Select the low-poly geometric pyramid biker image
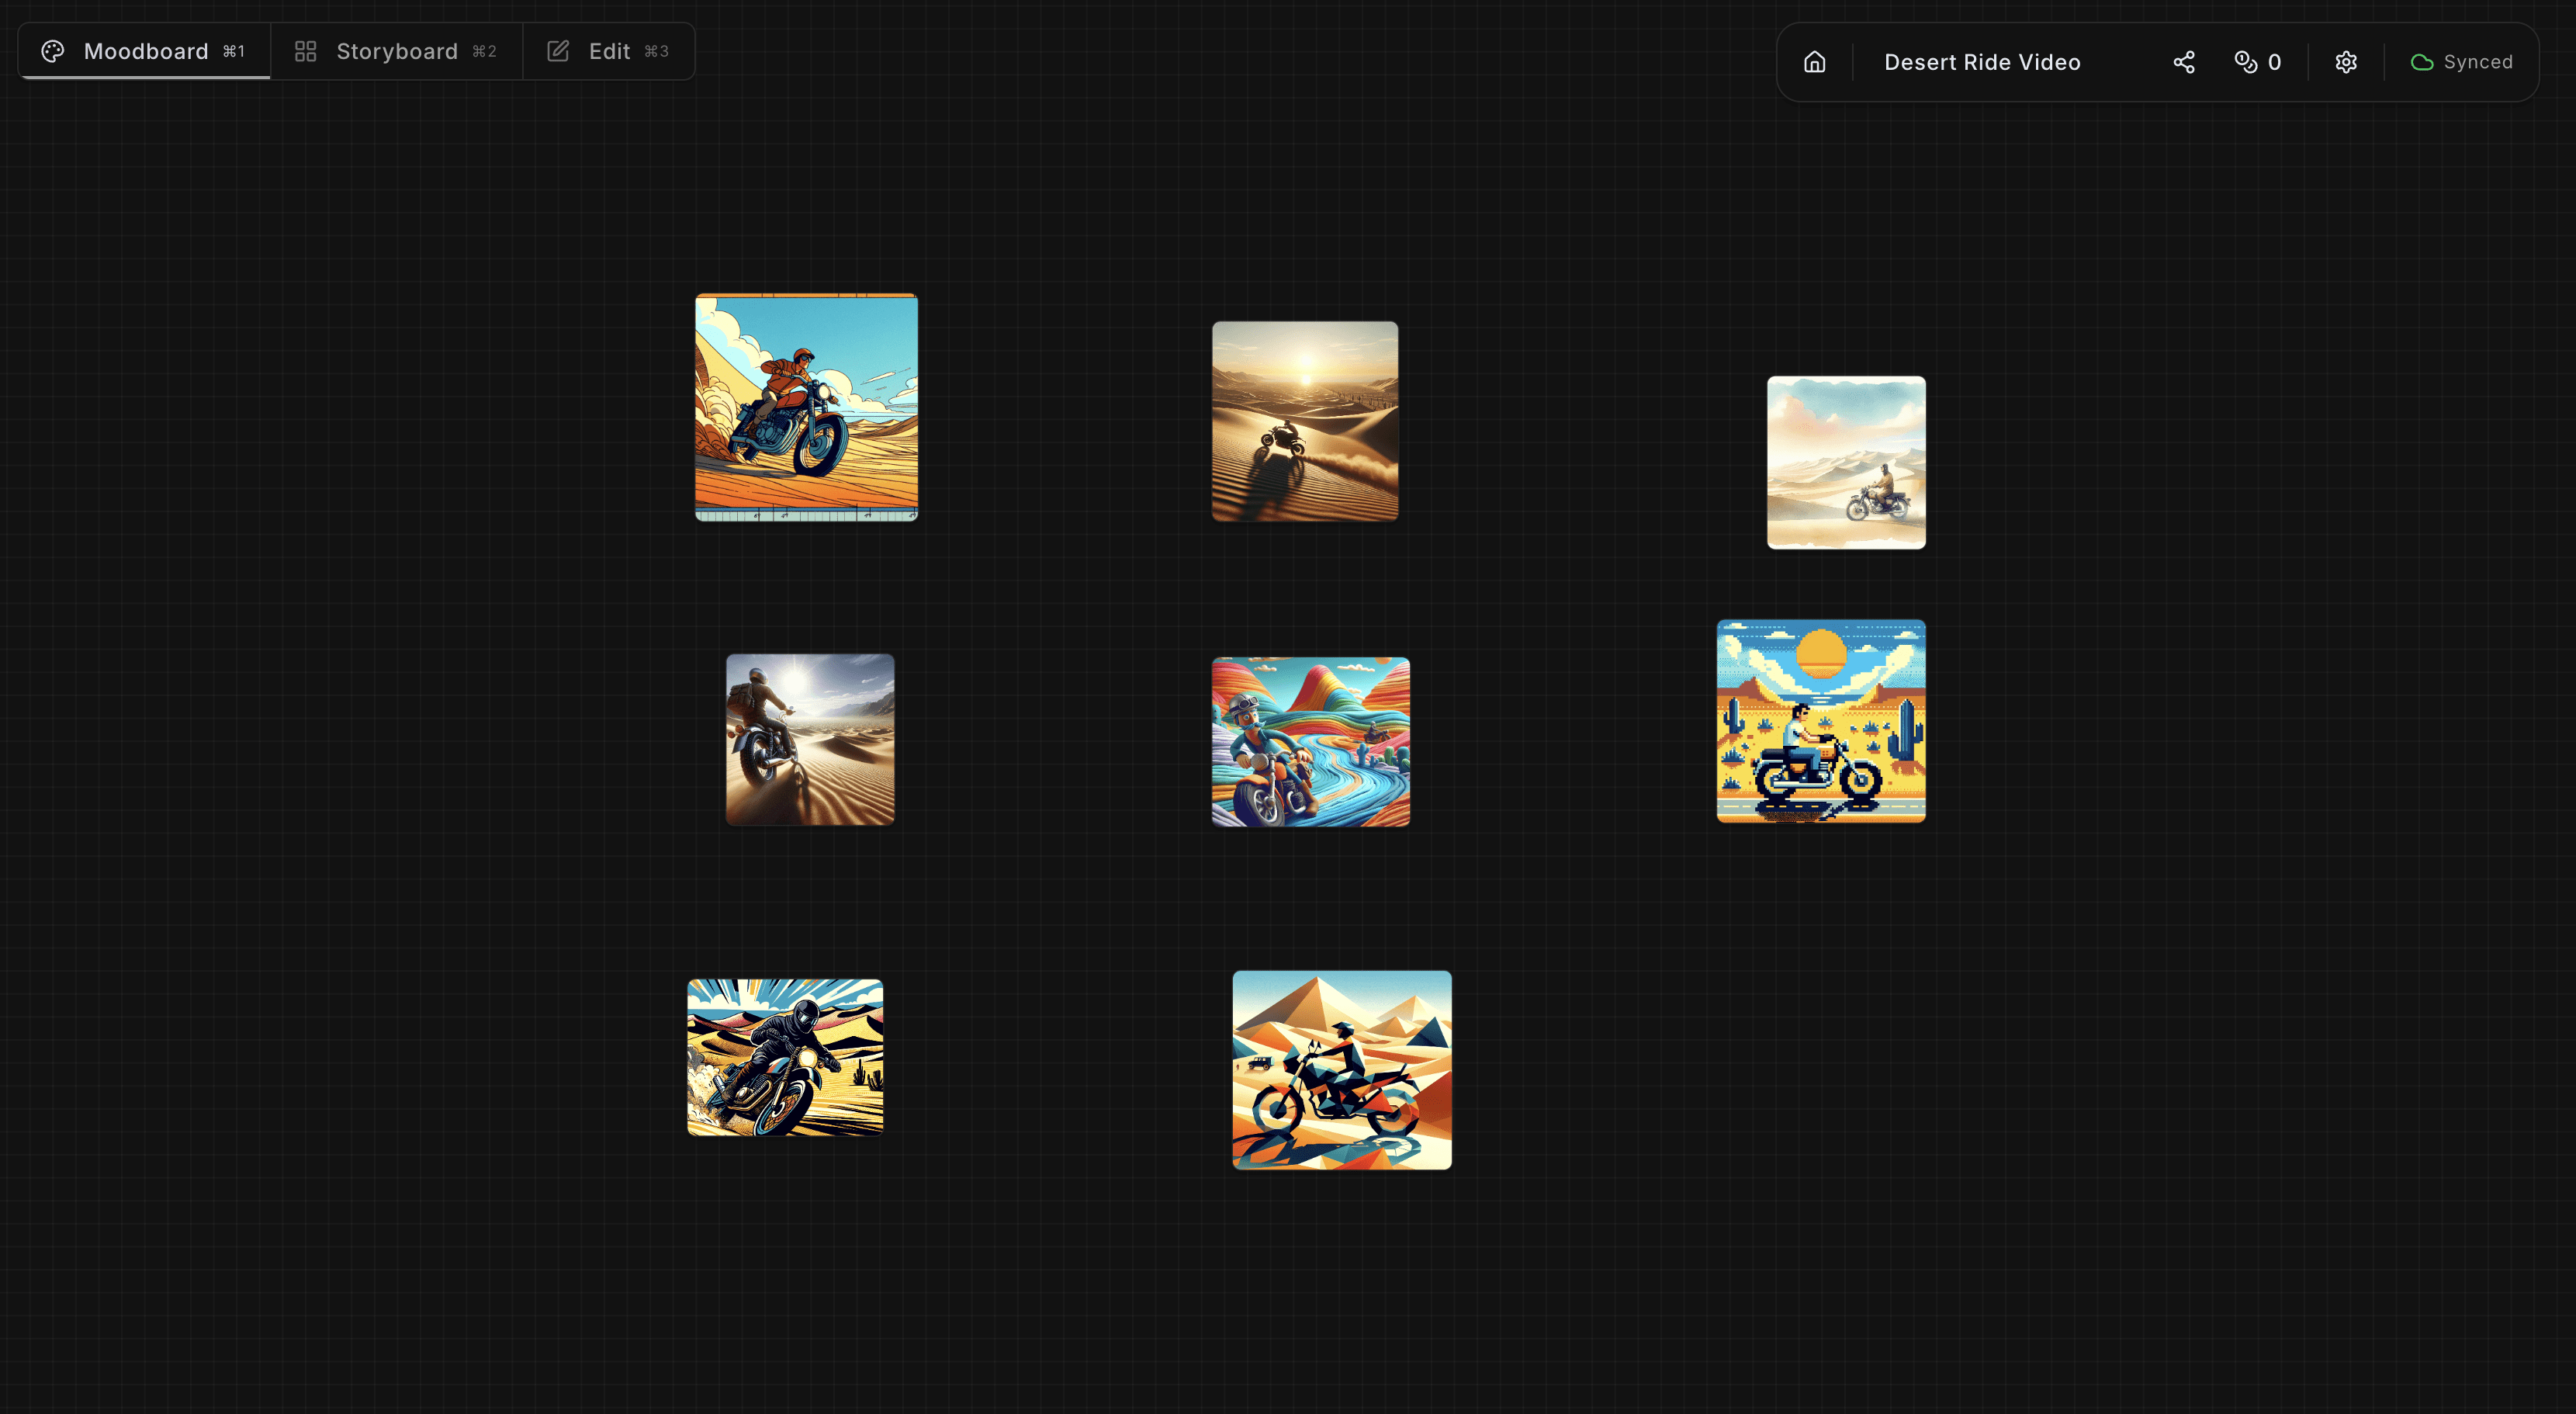Viewport: 2576px width, 1414px height. pyautogui.click(x=1341, y=1069)
